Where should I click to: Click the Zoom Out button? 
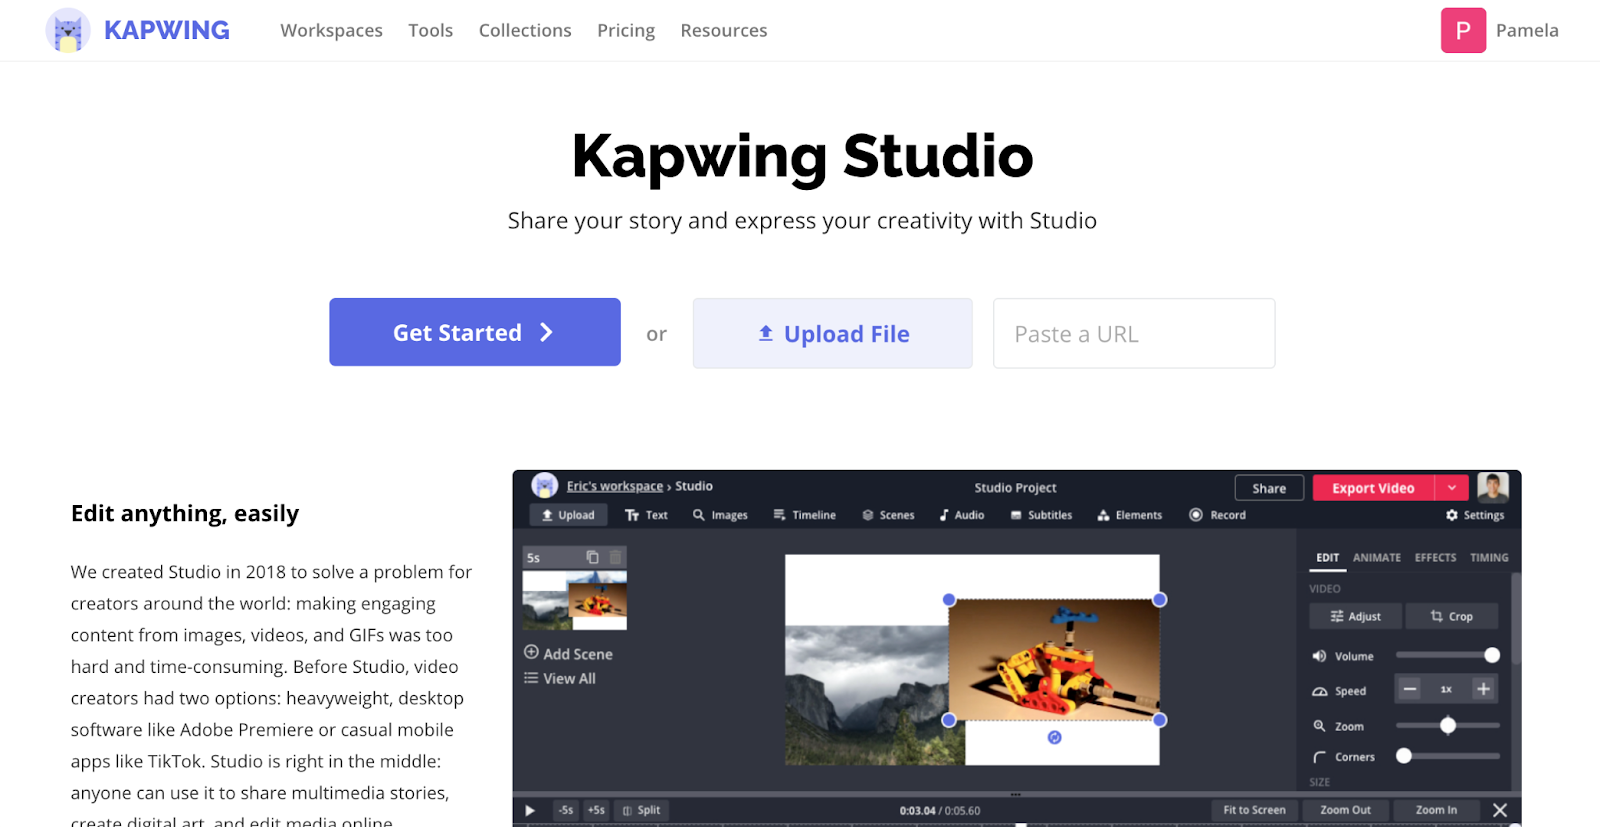(x=1345, y=810)
